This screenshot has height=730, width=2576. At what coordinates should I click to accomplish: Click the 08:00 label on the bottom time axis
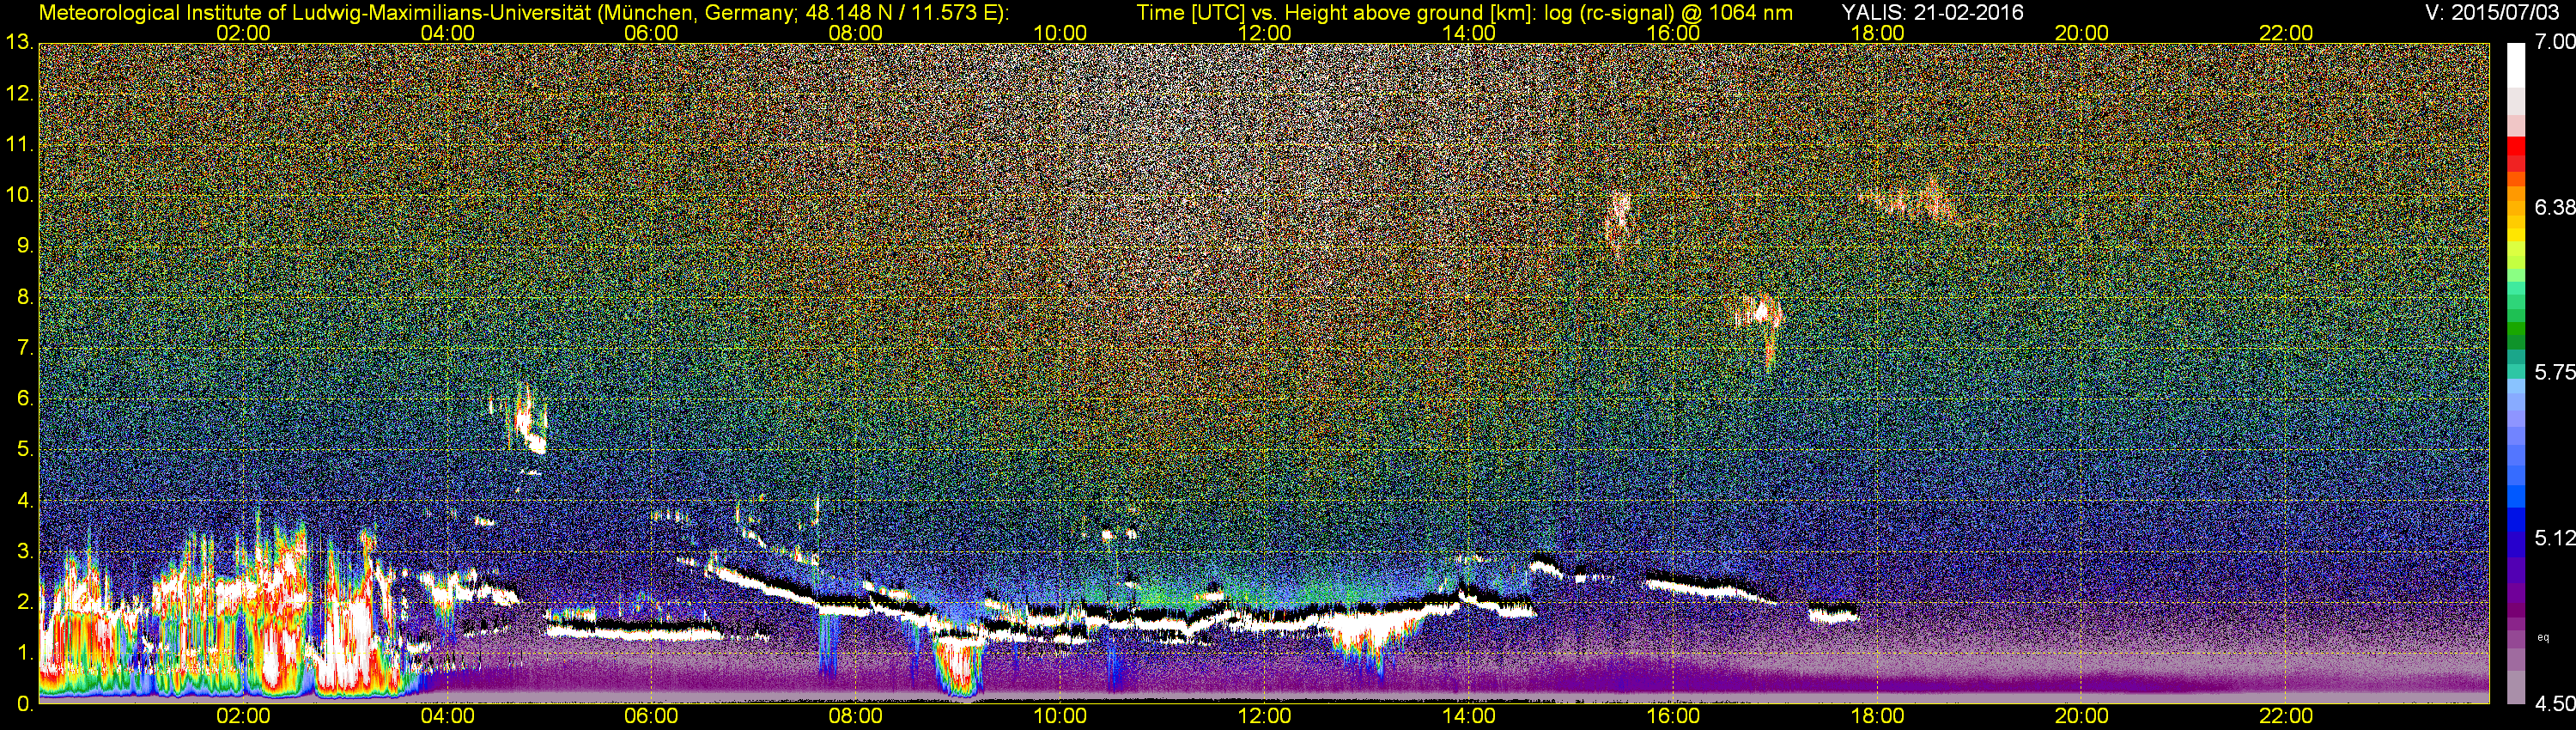(x=856, y=717)
